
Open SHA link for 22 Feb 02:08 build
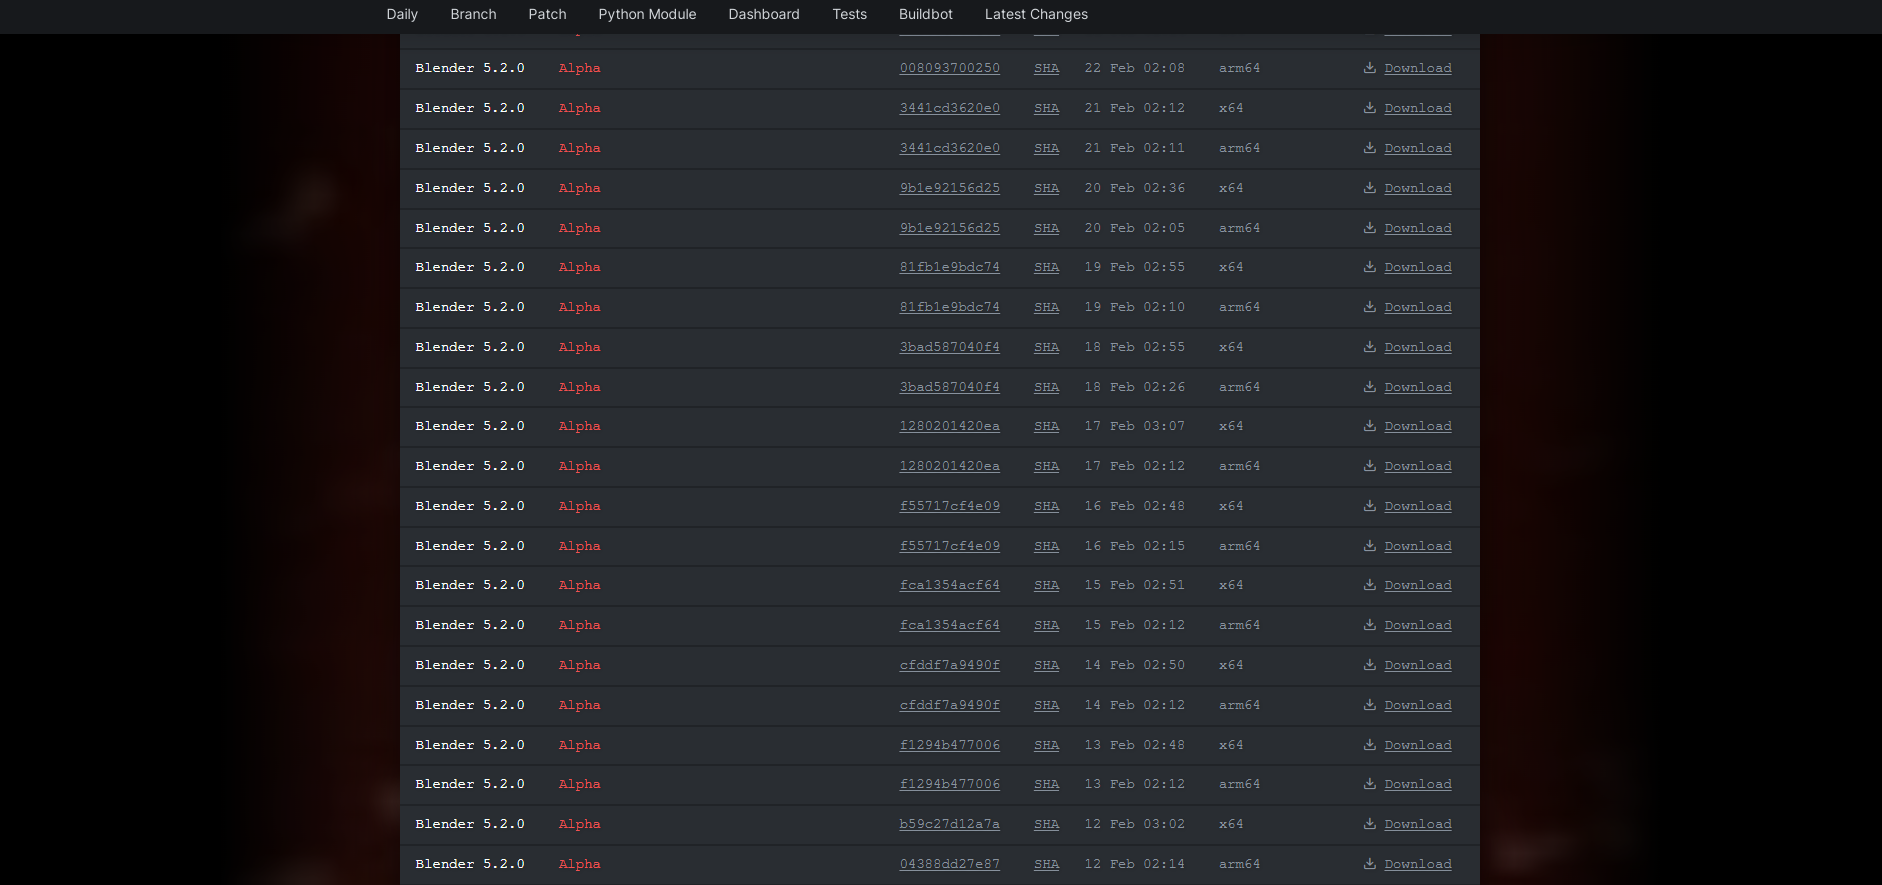[1046, 68]
